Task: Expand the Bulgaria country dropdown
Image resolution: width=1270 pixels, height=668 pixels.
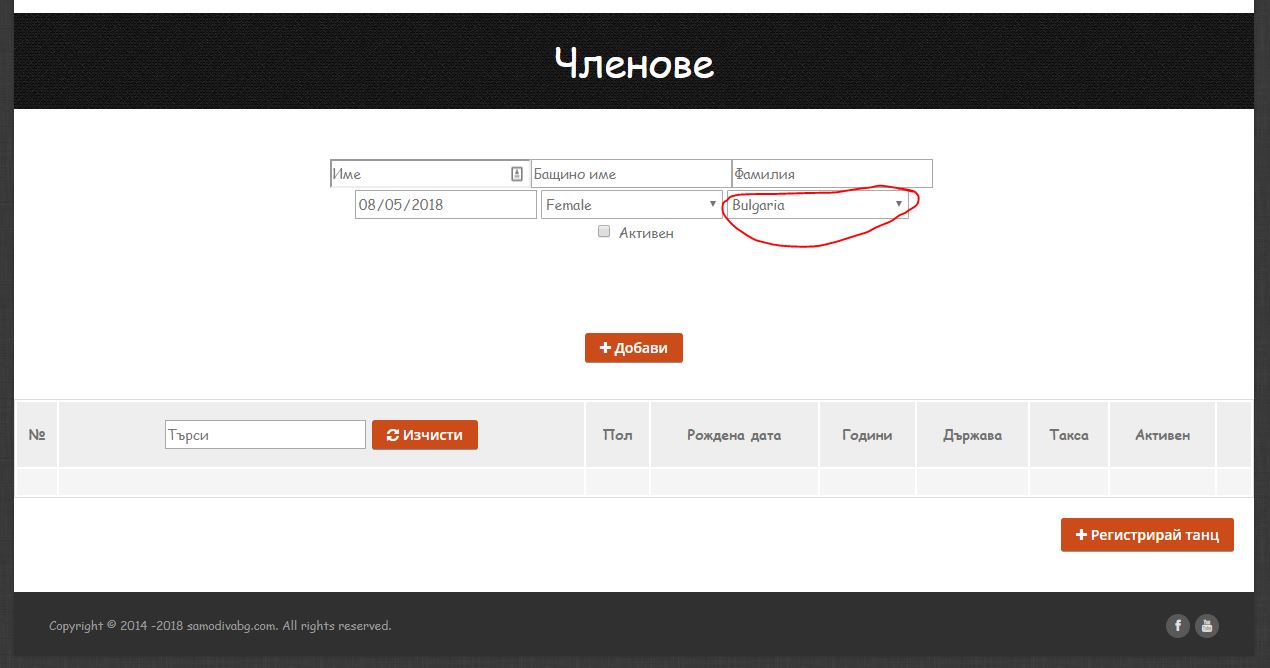Action: point(817,205)
